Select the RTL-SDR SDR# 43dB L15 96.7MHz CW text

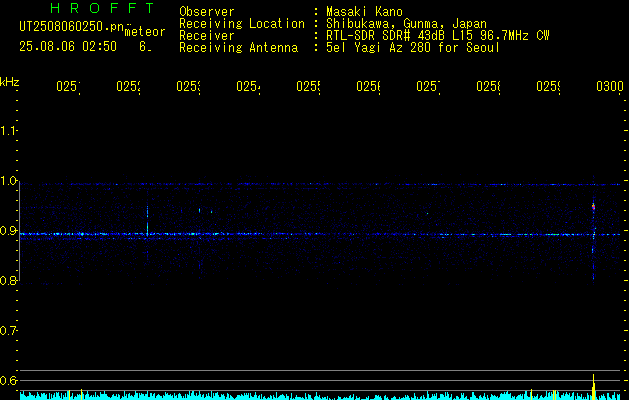pos(438,36)
